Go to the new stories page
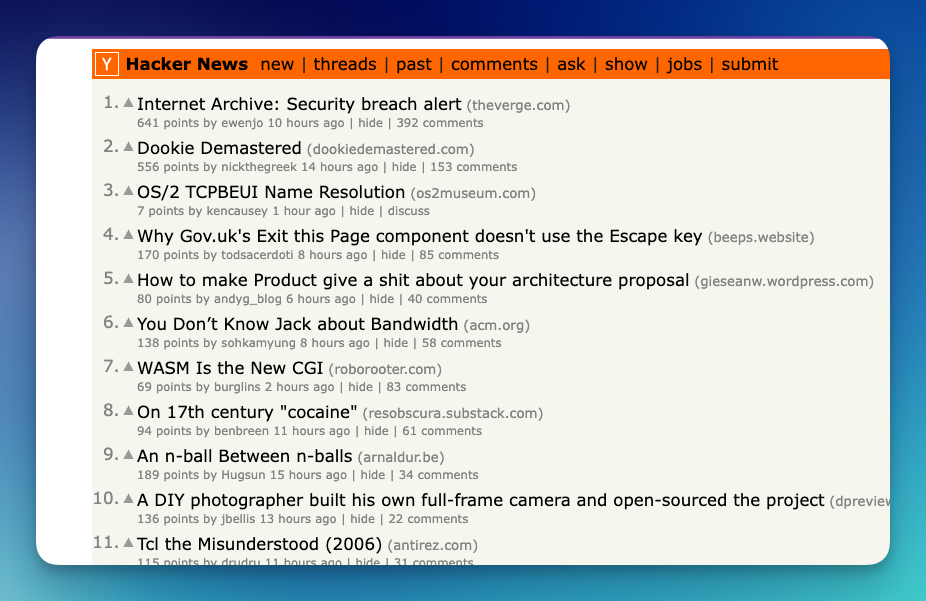Screen dimensions: 926x601 pos(277,64)
